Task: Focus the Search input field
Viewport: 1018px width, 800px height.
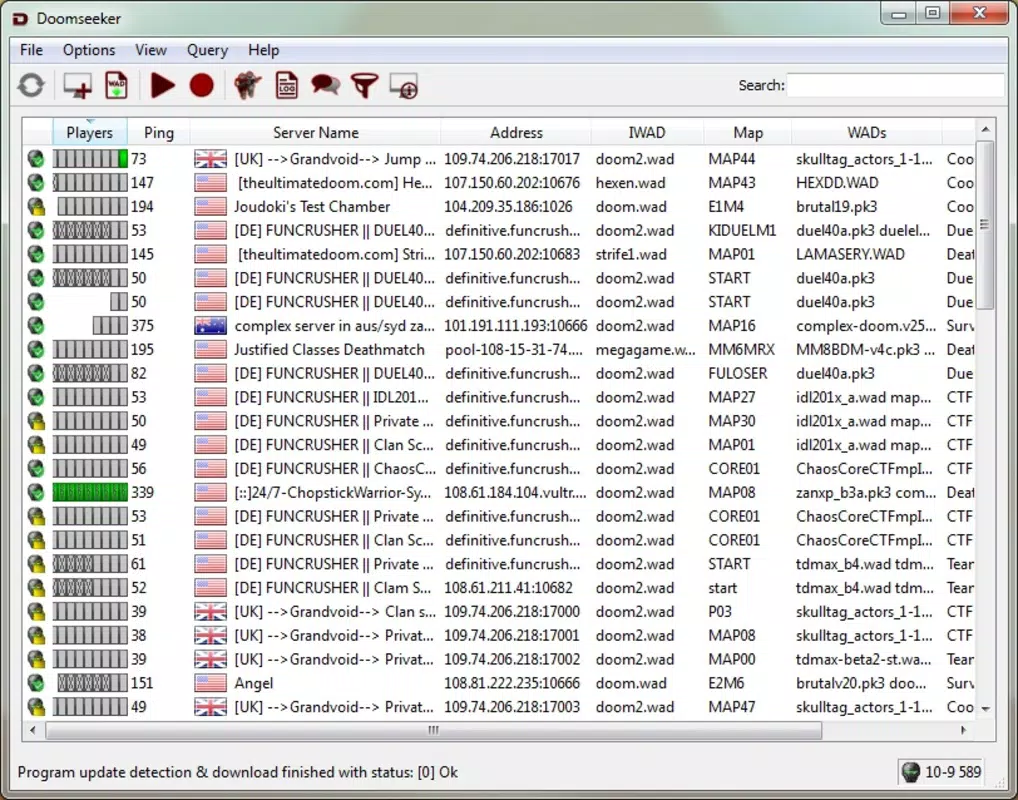Action: pyautogui.click(x=895, y=85)
